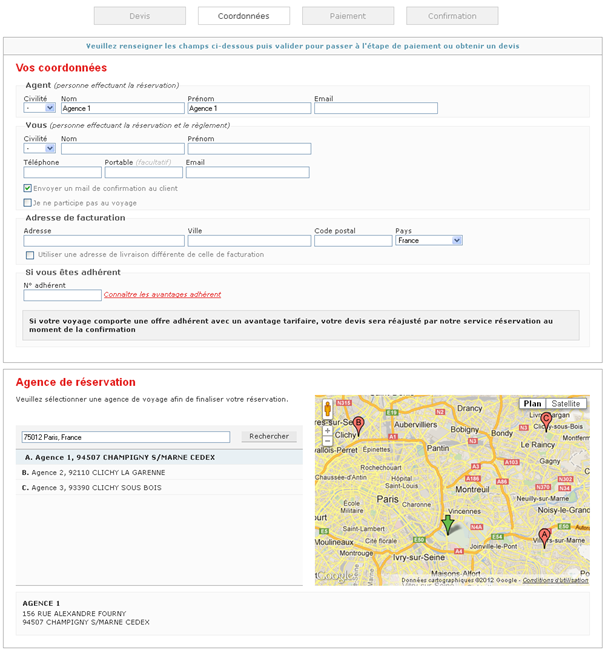Zoom in on the map with plus button

[327, 431]
